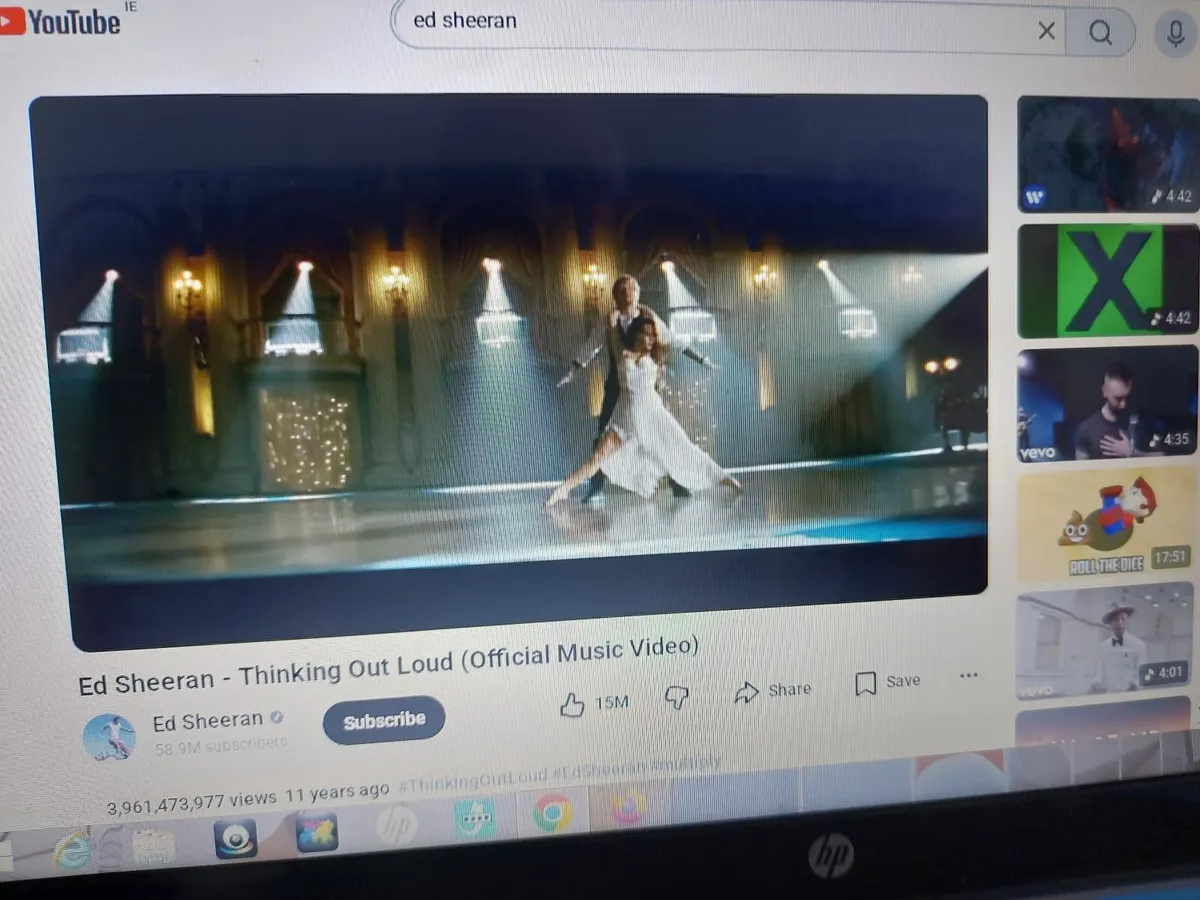Click the YouTube logo to go home

coord(62,20)
